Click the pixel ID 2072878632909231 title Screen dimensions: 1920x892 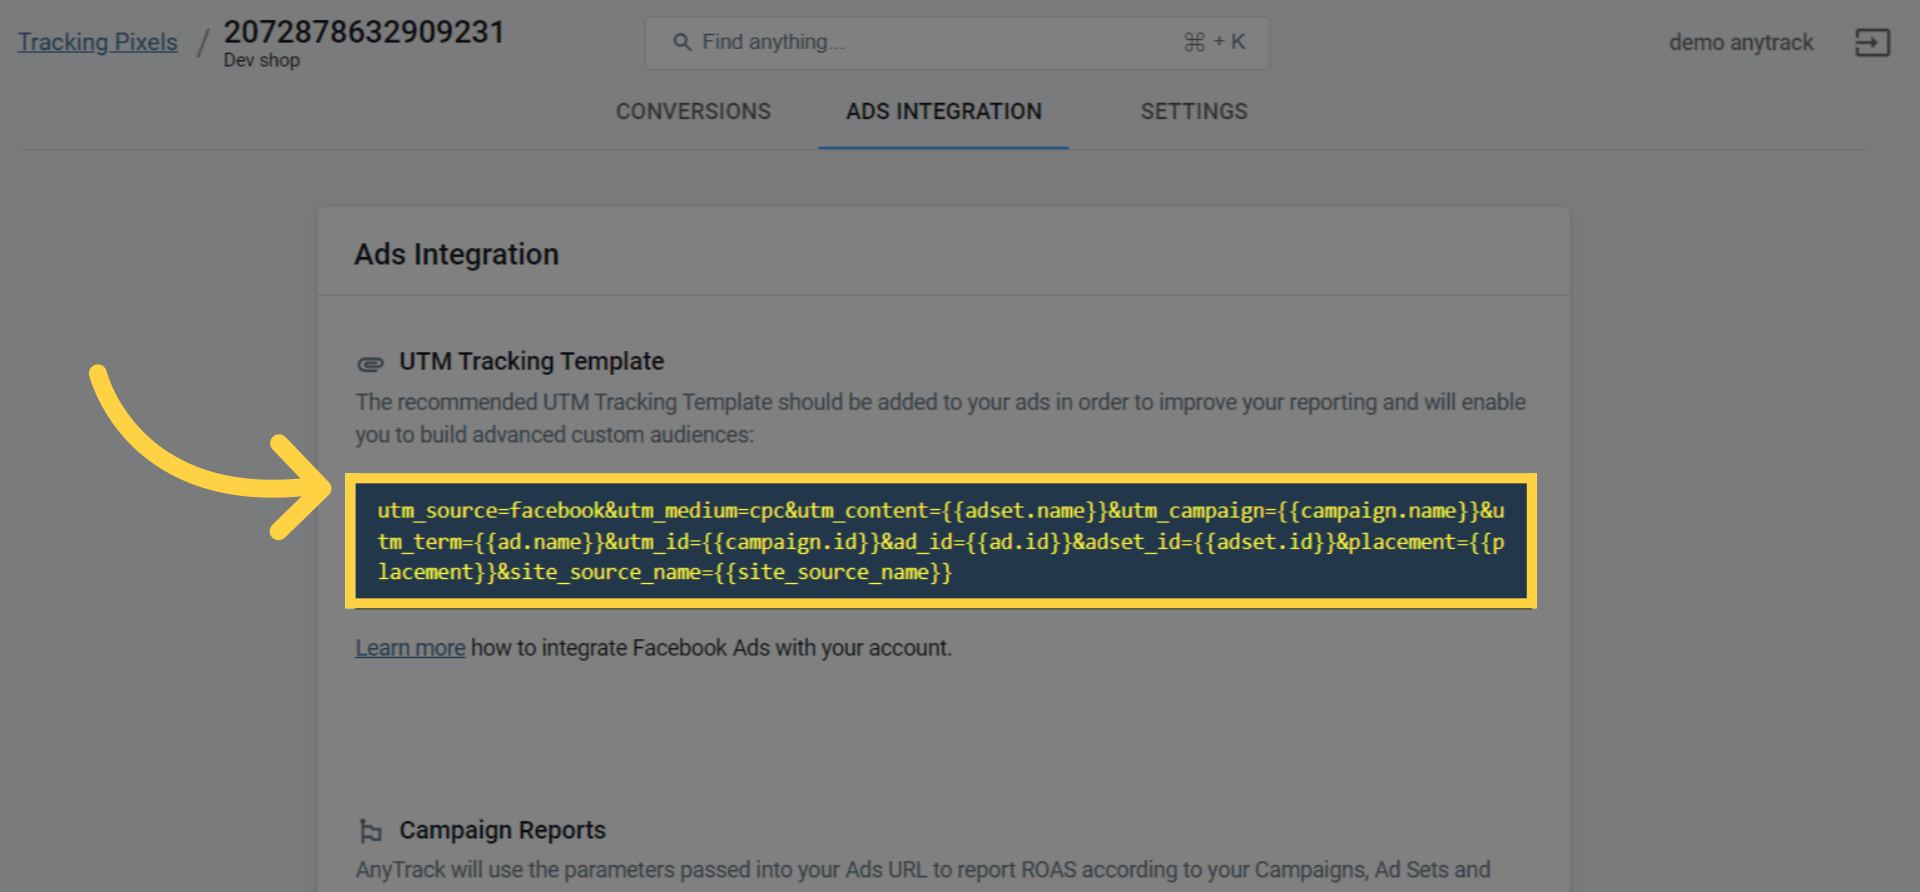click(x=364, y=32)
